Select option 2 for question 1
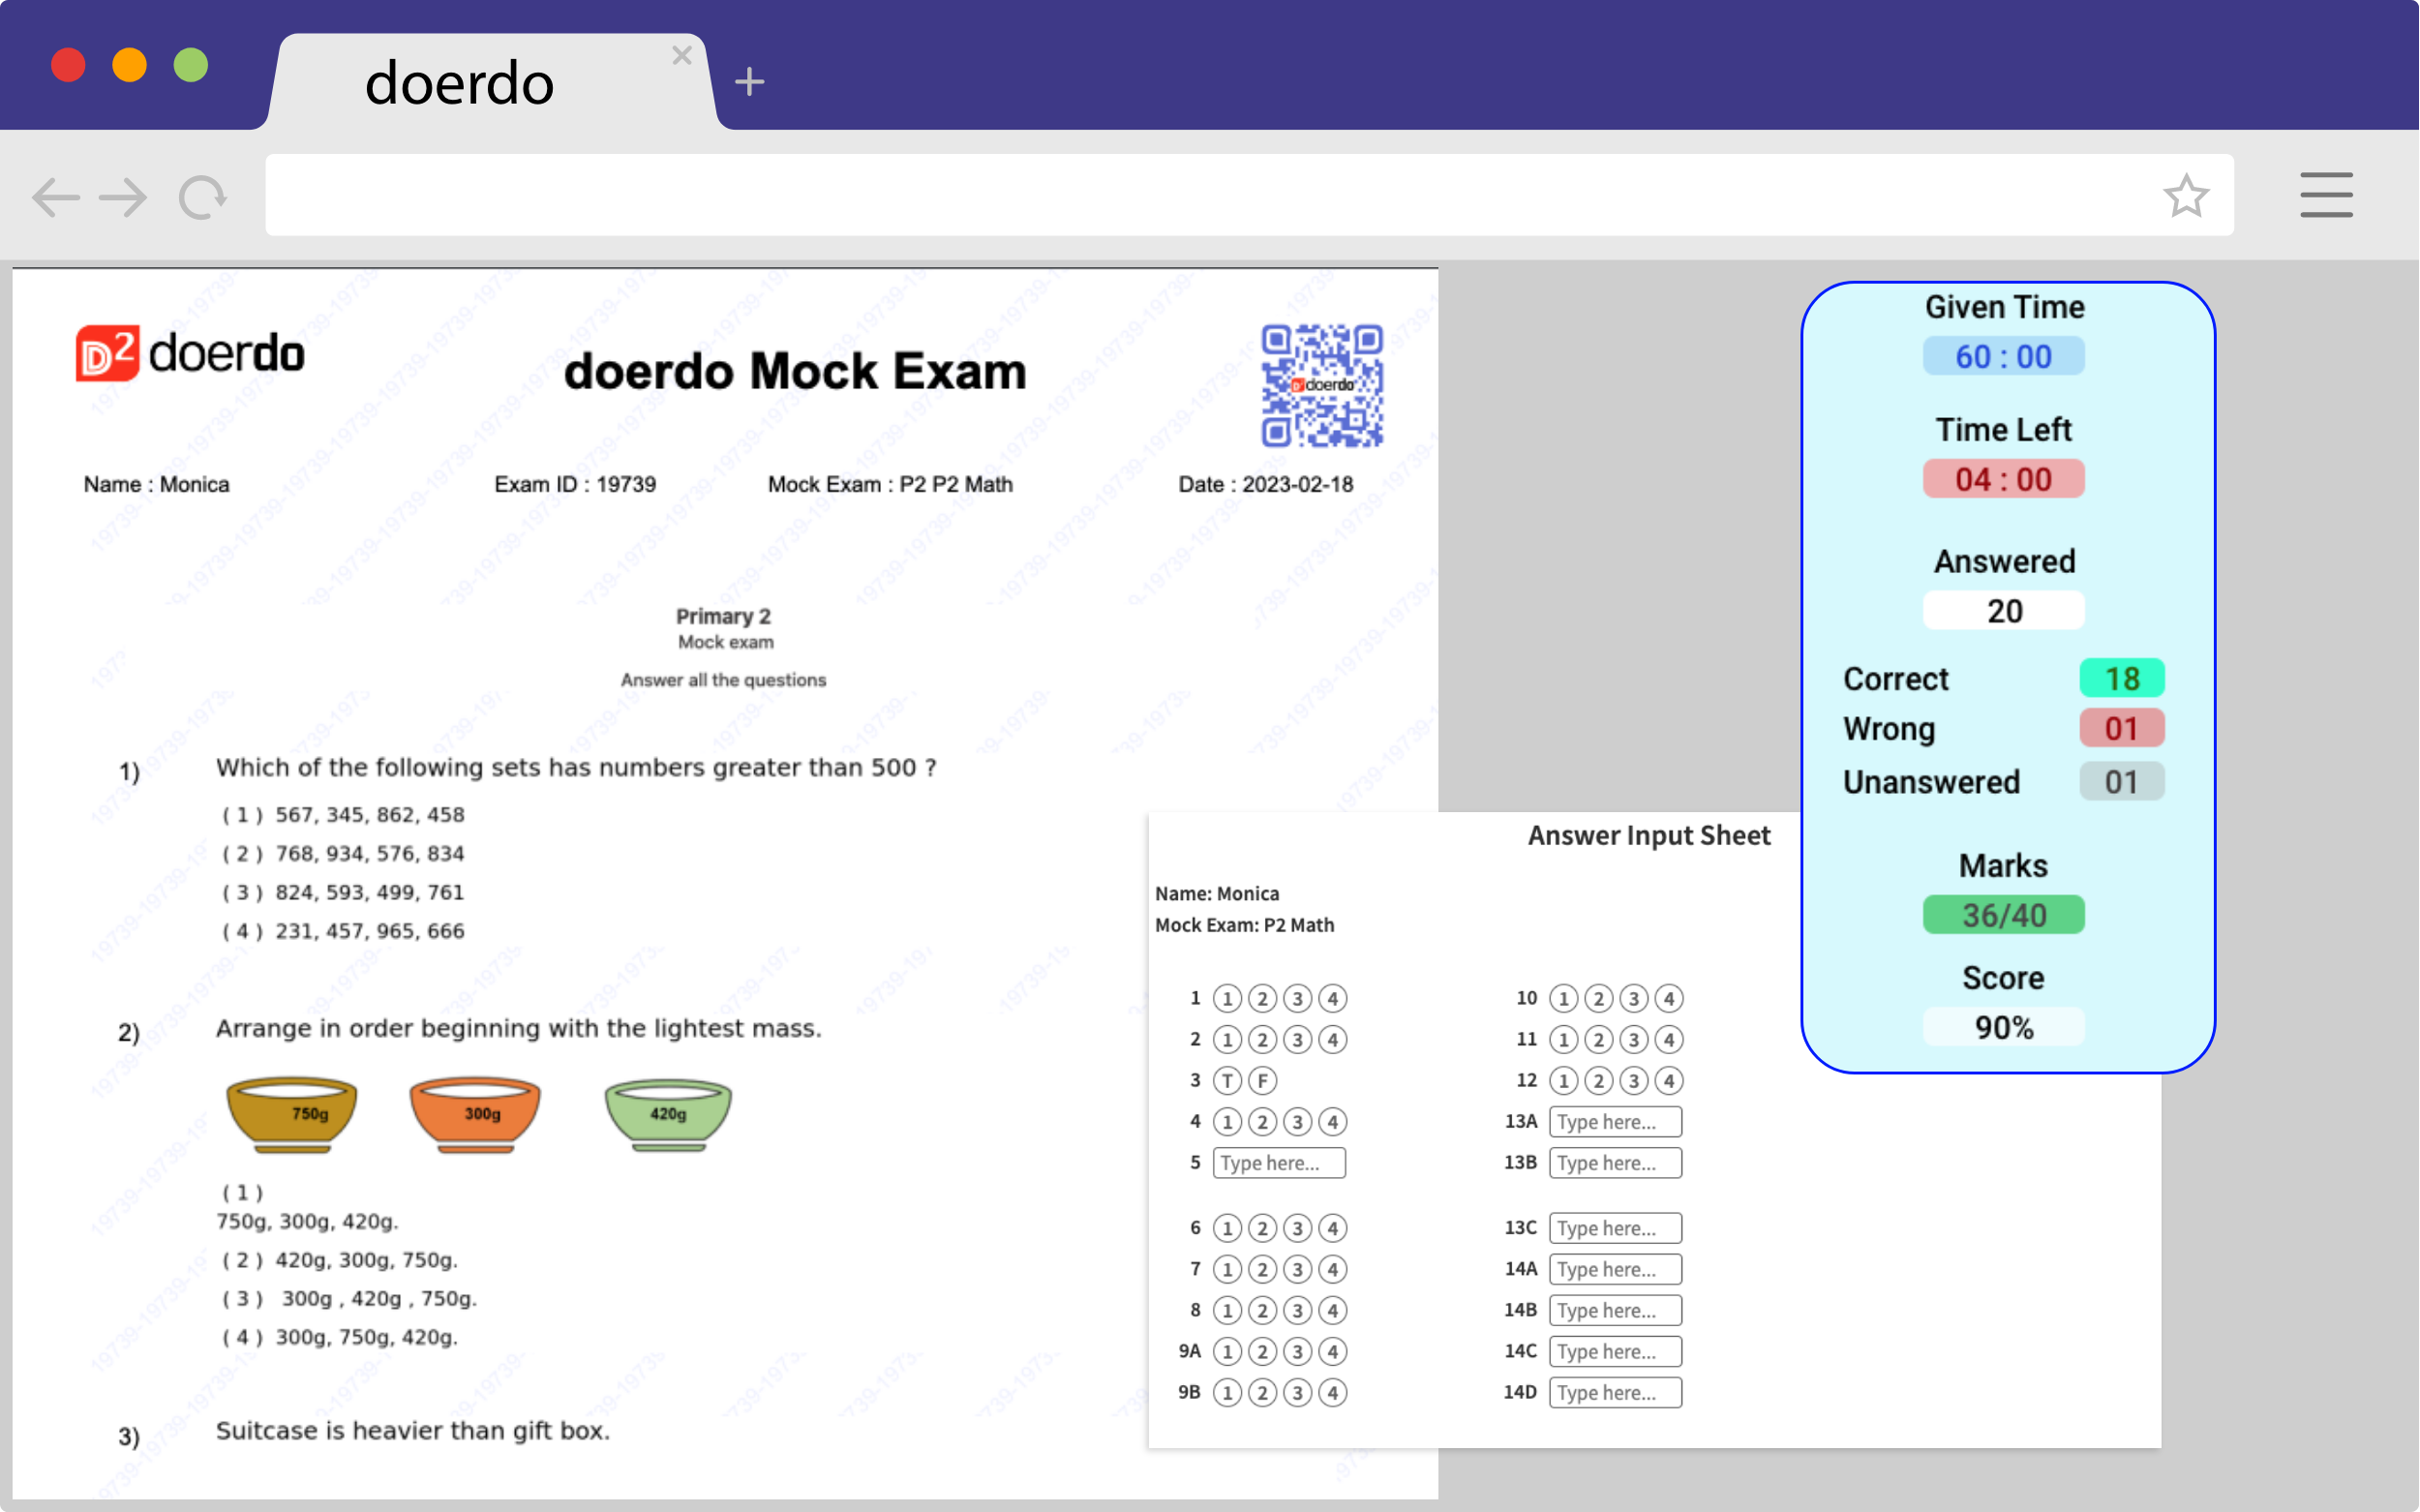 pos(1262,998)
